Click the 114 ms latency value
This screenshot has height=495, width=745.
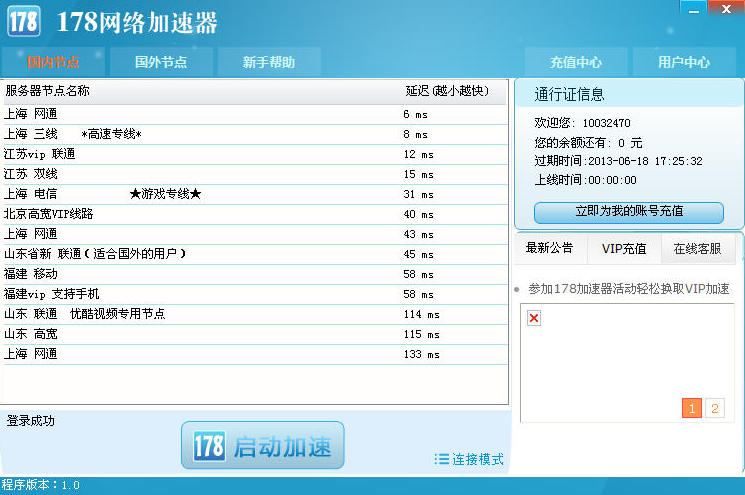point(421,314)
